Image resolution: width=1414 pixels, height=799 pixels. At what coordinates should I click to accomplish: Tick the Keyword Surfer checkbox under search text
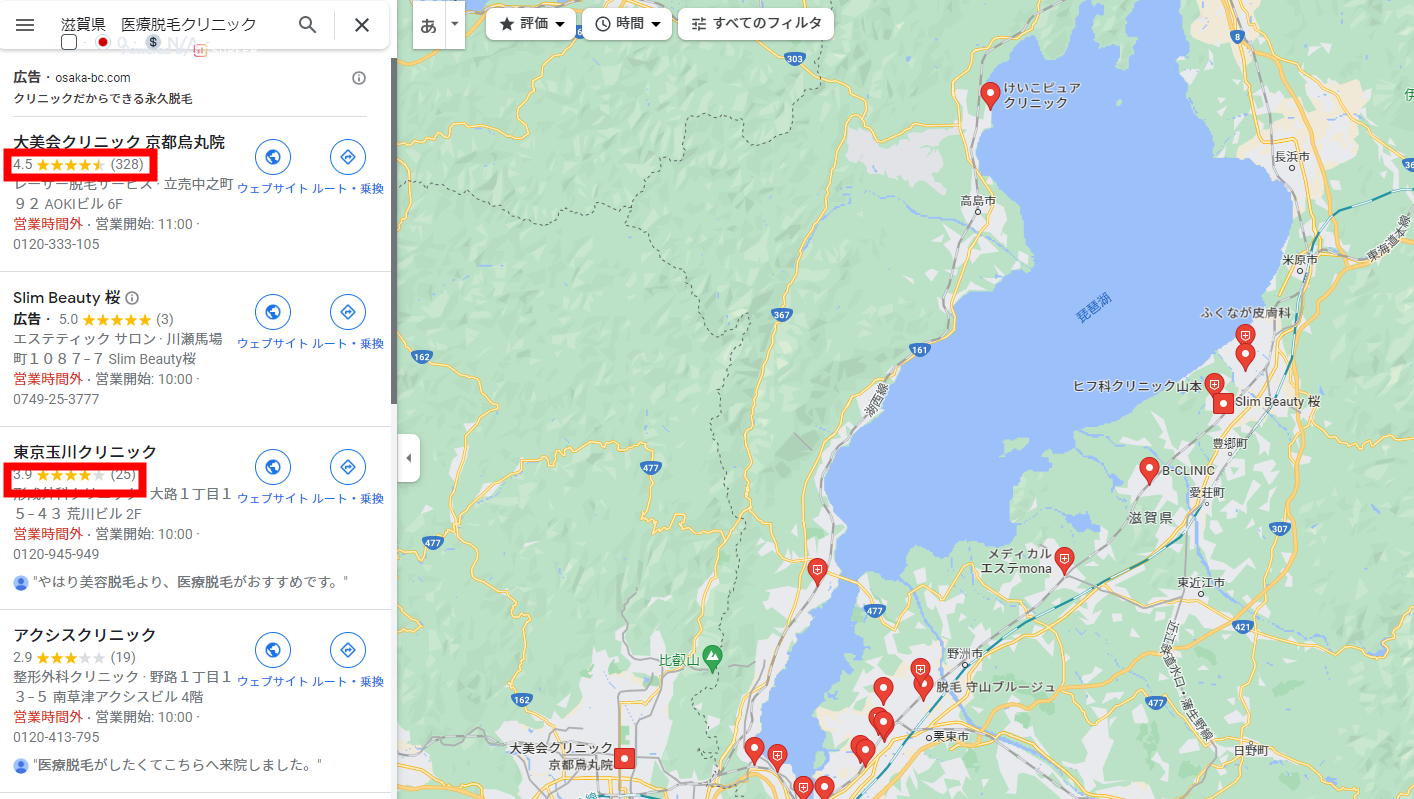click(69, 42)
